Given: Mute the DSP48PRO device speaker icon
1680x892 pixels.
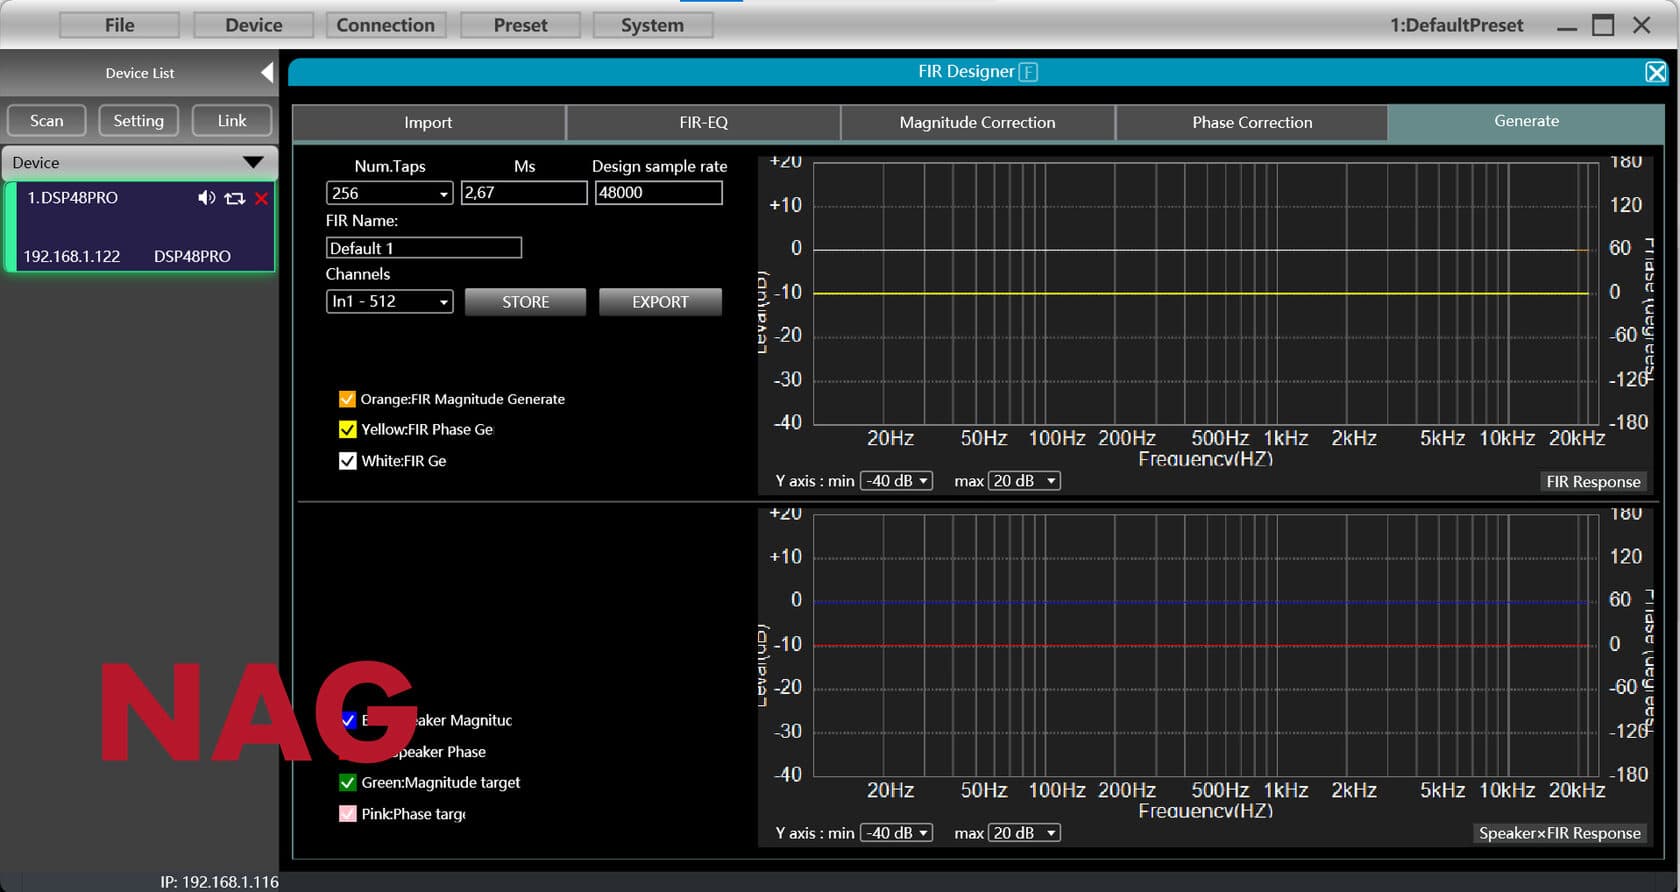Looking at the screenshot, I should coord(206,198).
